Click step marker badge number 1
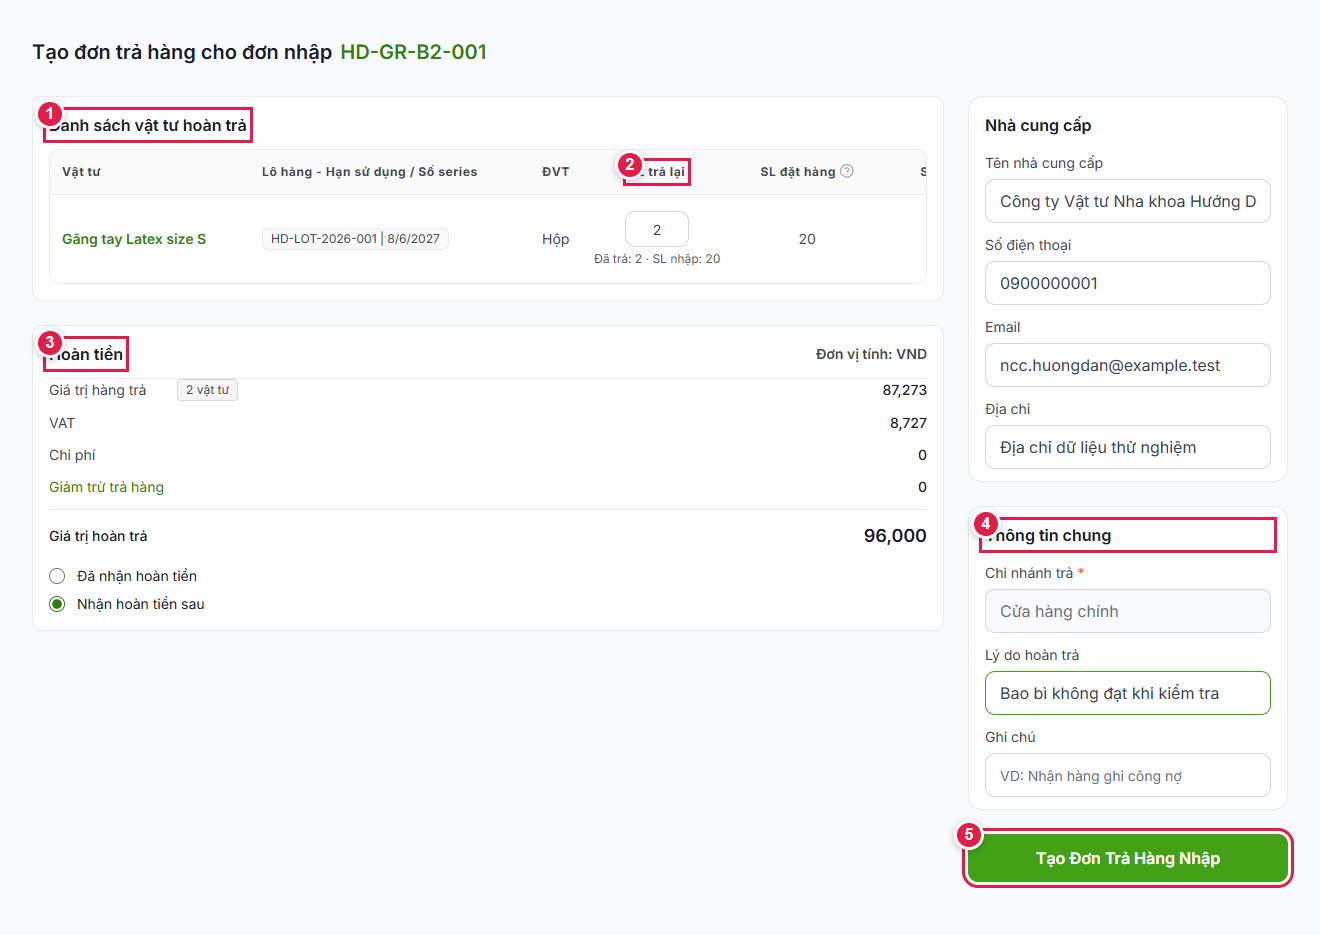Viewport: 1320px width, 935px height. [50, 114]
